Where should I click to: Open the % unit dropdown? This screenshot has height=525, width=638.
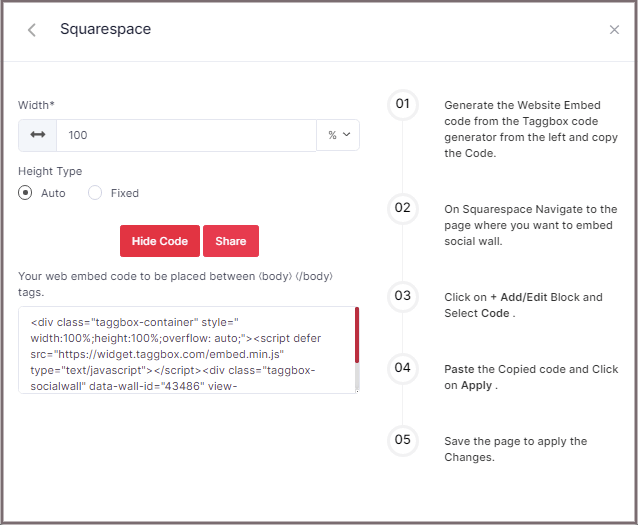[x=338, y=135]
